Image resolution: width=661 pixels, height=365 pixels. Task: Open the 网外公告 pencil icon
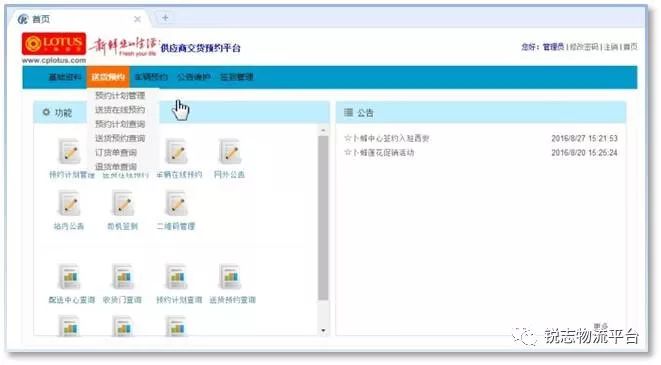coord(230,151)
